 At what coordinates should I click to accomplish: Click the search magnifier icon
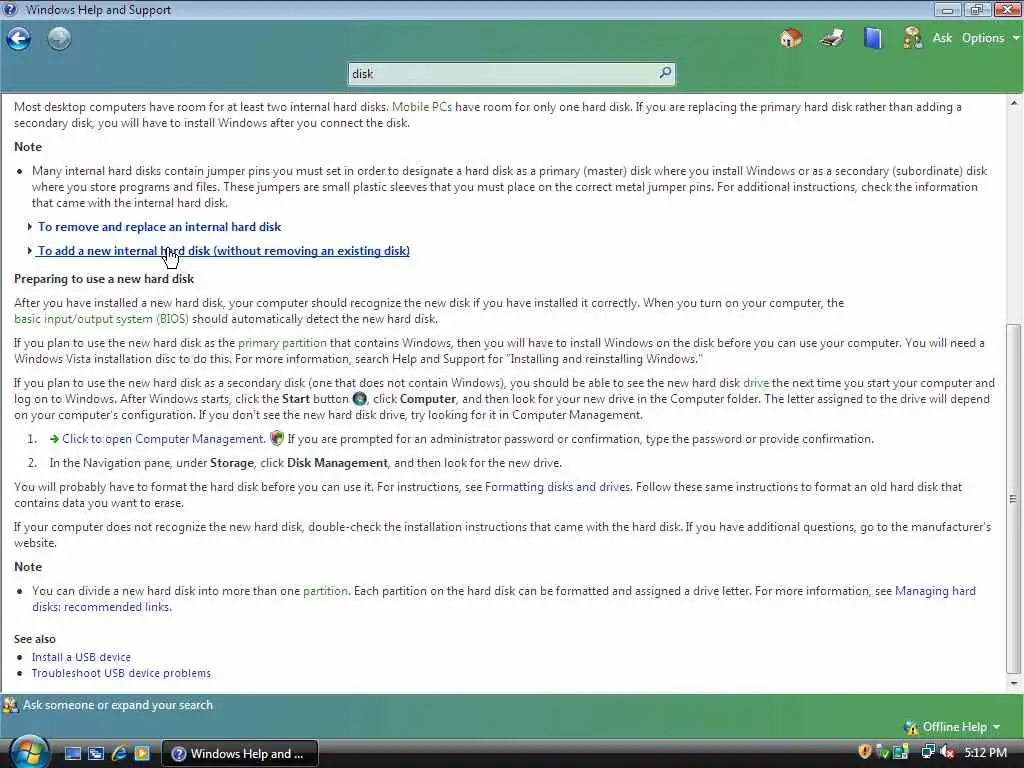pyautogui.click(x=665, y=72)
